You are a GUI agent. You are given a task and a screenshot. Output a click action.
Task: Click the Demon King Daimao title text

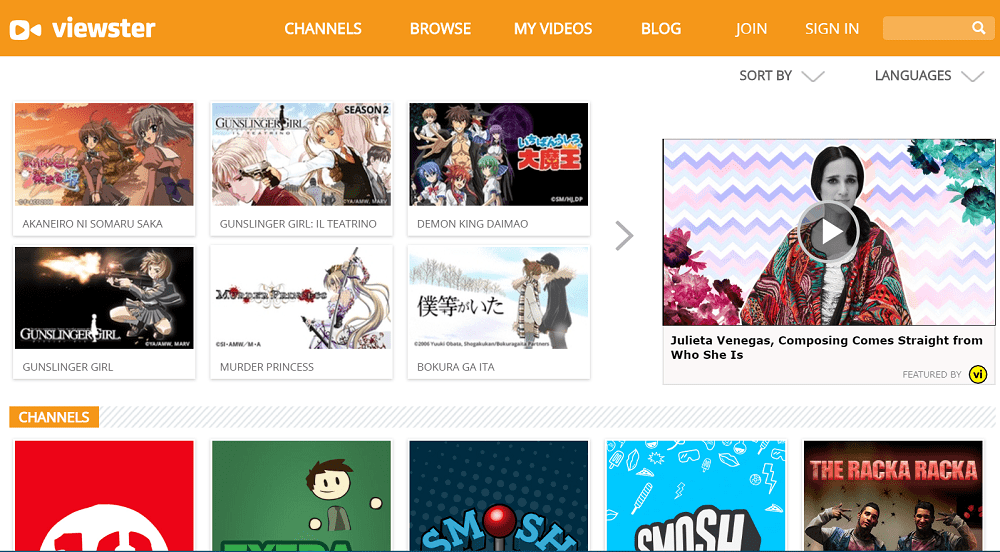[473, 224]
